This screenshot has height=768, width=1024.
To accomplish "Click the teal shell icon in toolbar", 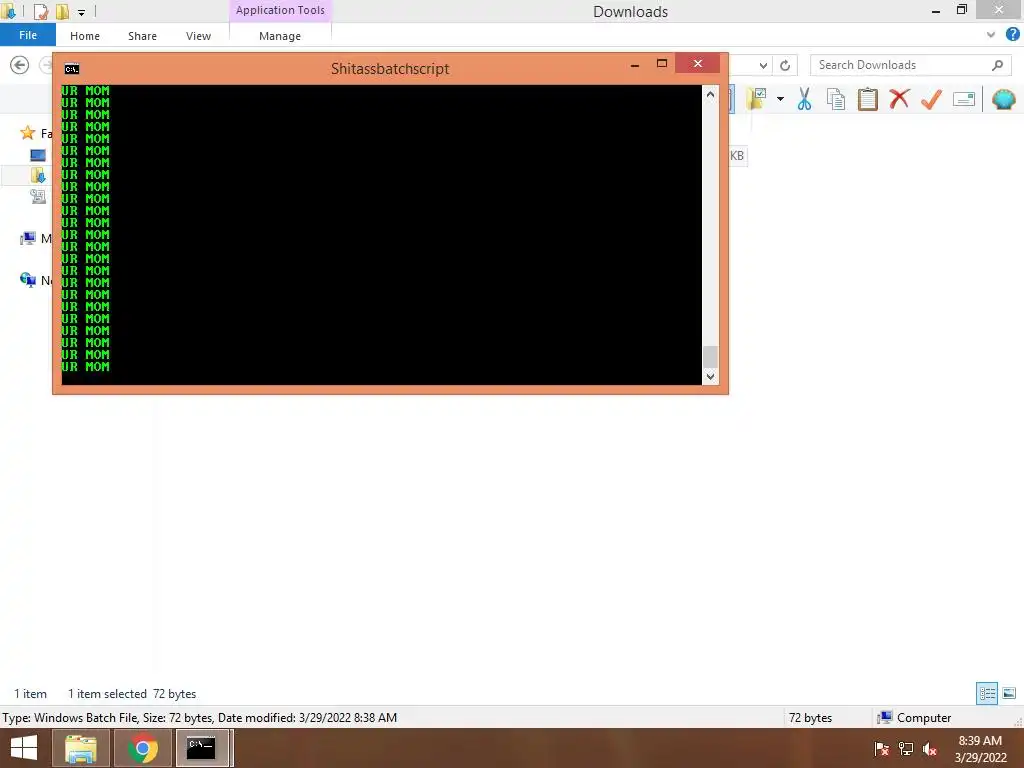I will [x=1003, y=99].
